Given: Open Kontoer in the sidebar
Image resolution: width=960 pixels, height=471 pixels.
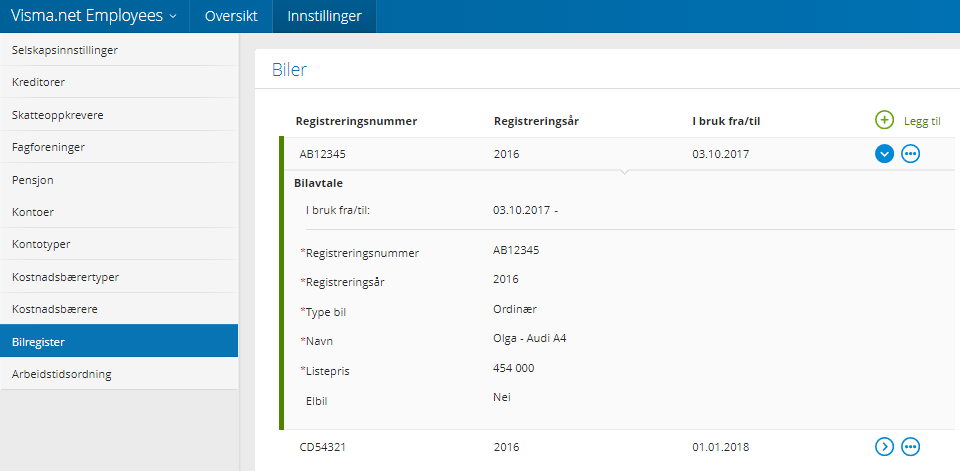Looking at the screenshot, I should pos(119,212).
